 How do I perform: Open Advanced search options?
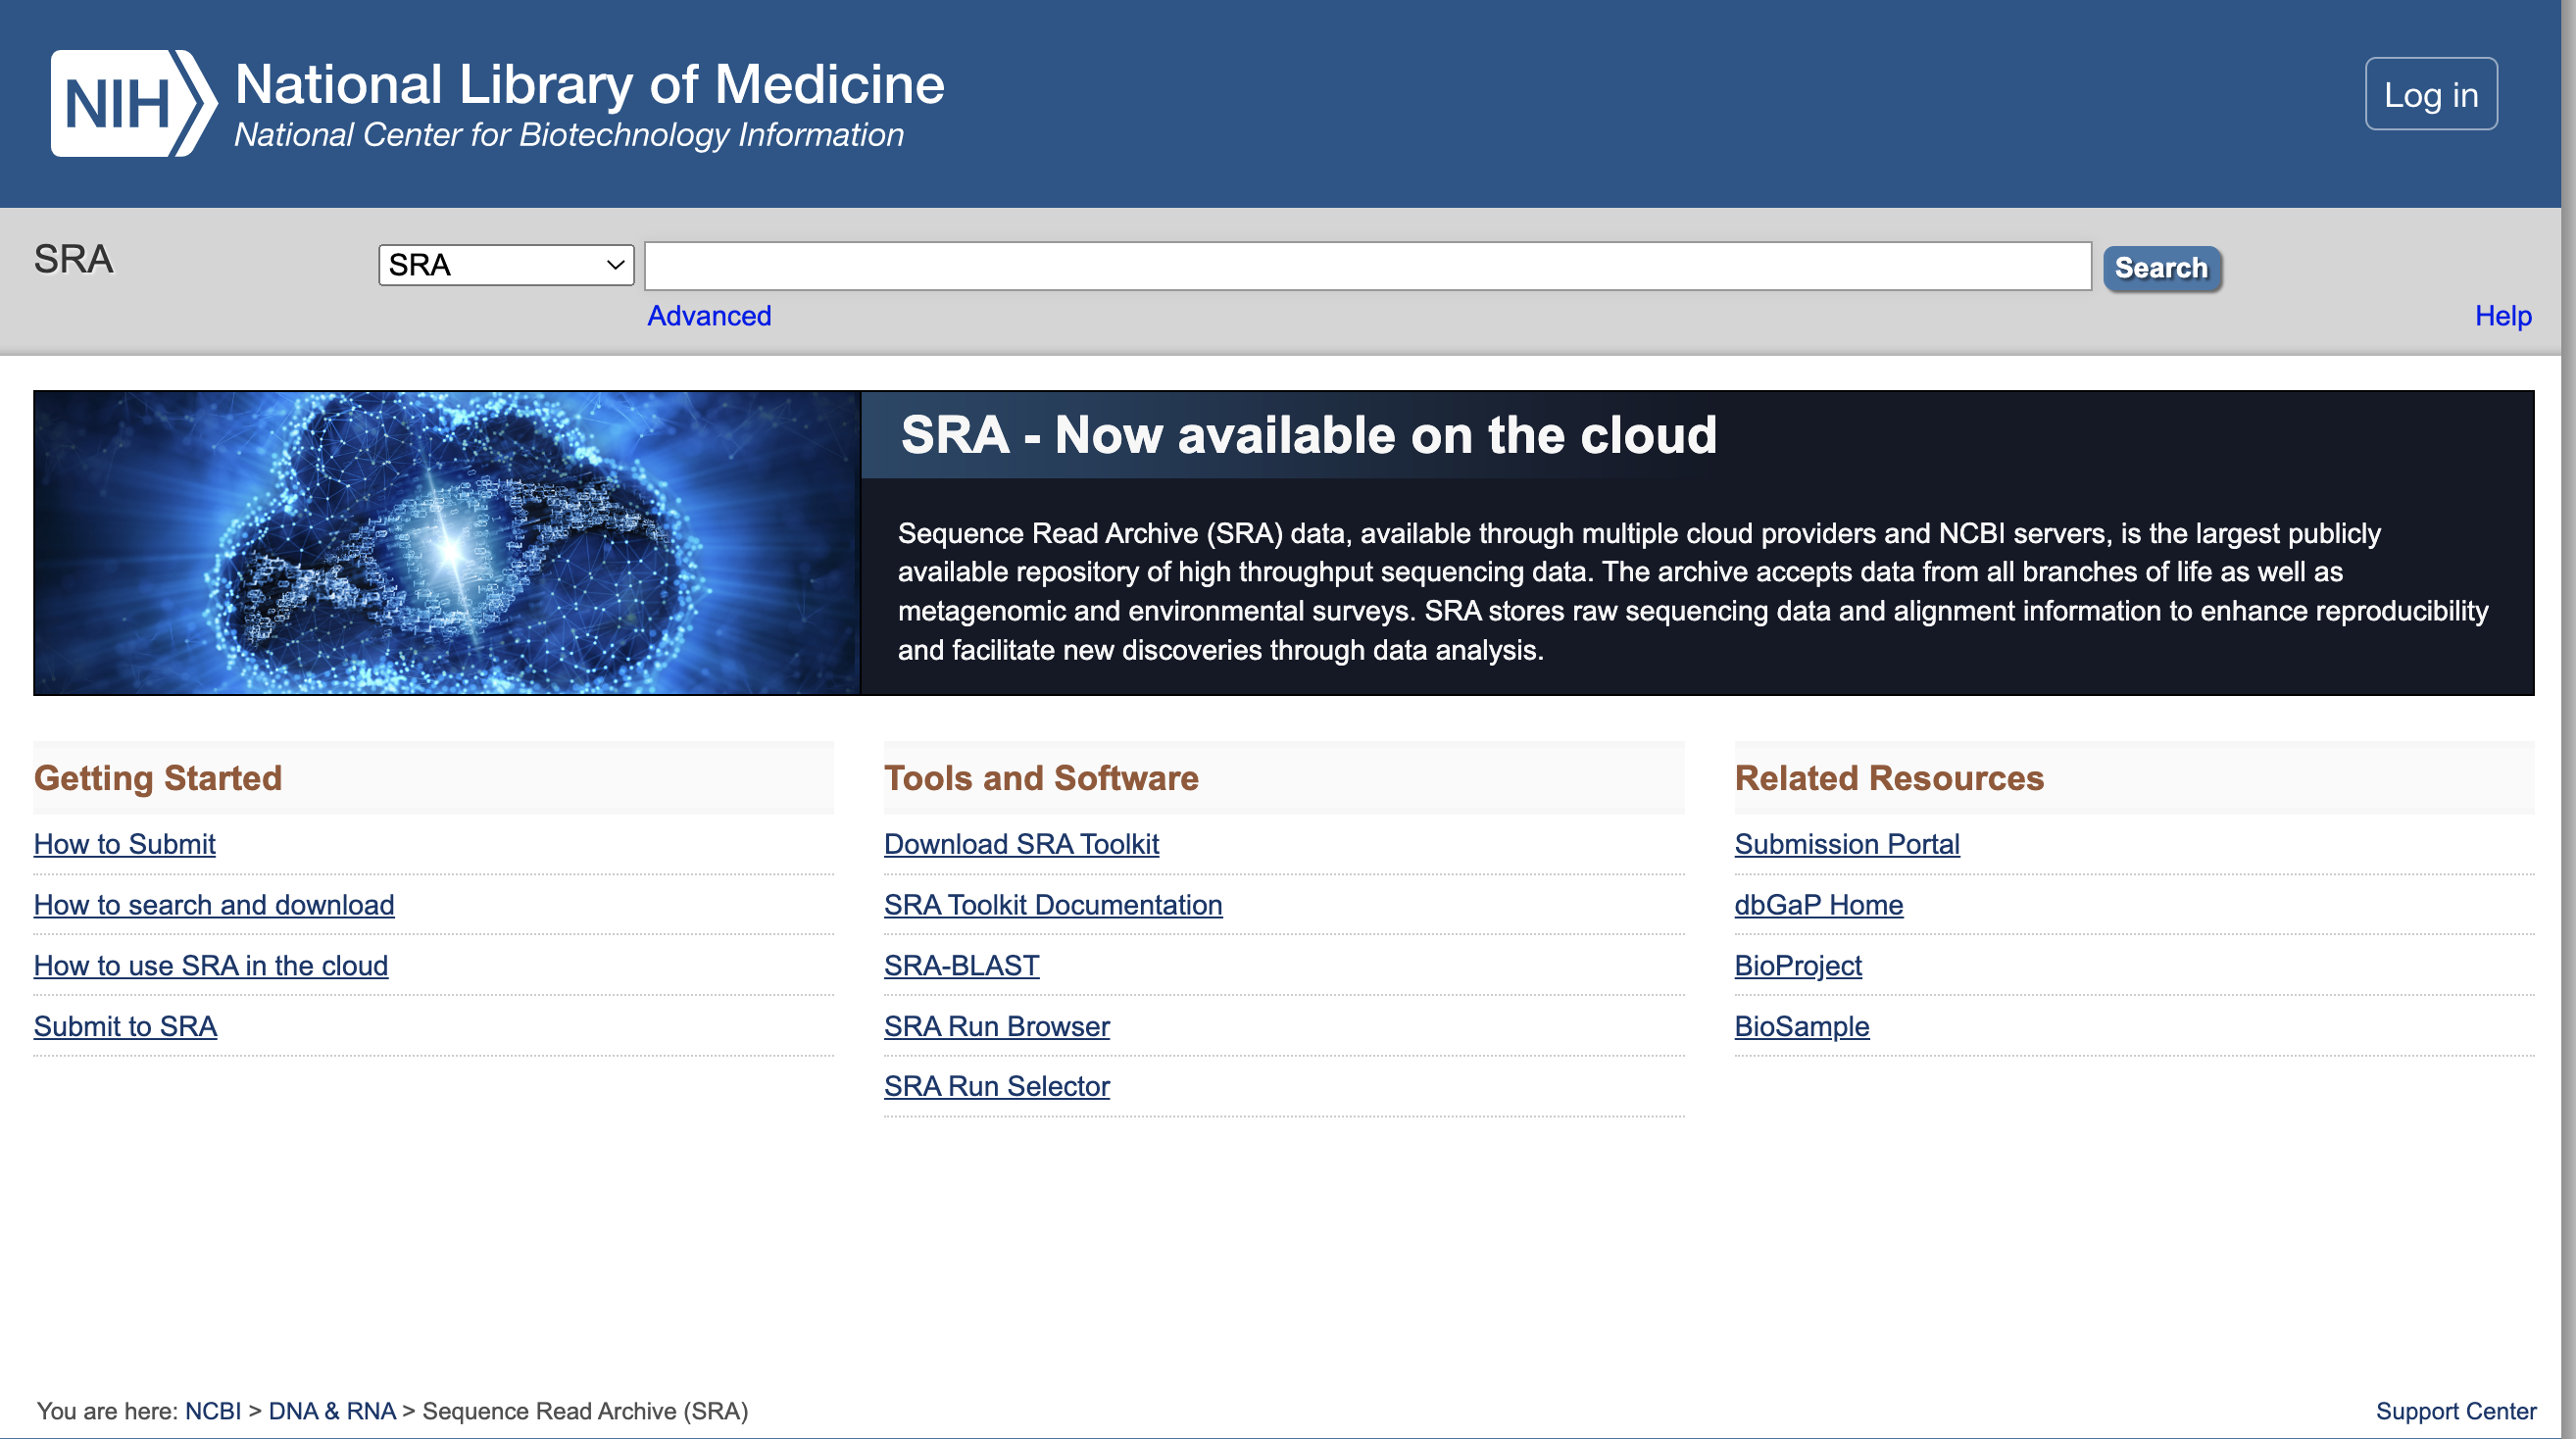pos(709,315)
